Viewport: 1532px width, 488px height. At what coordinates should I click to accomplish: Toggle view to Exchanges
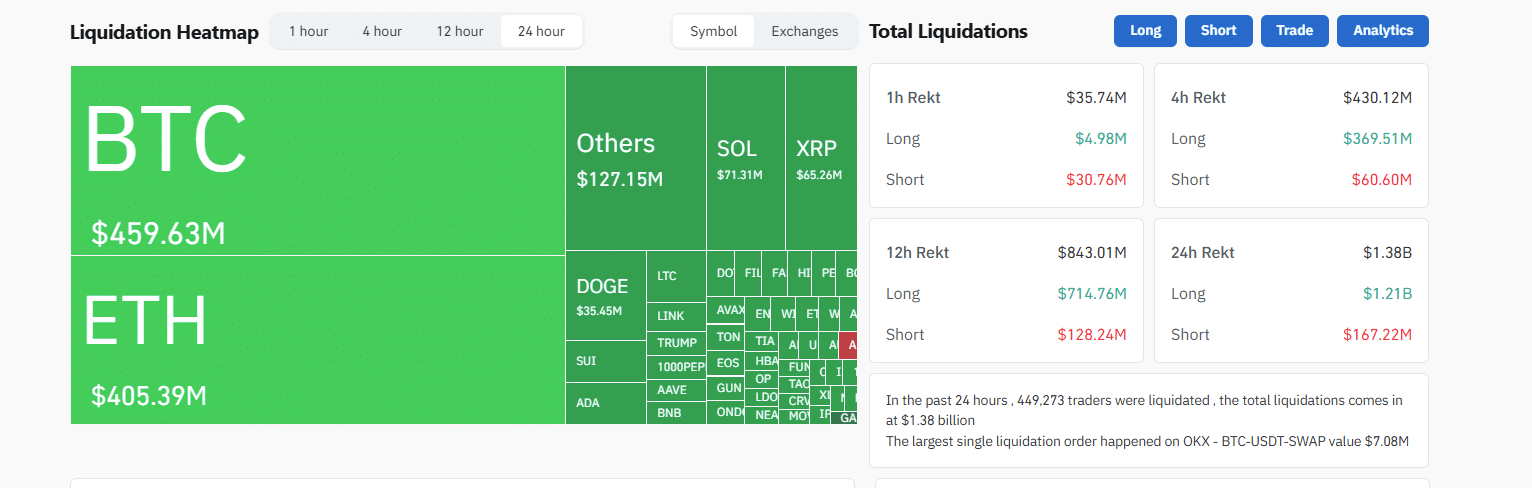[805, 31]
